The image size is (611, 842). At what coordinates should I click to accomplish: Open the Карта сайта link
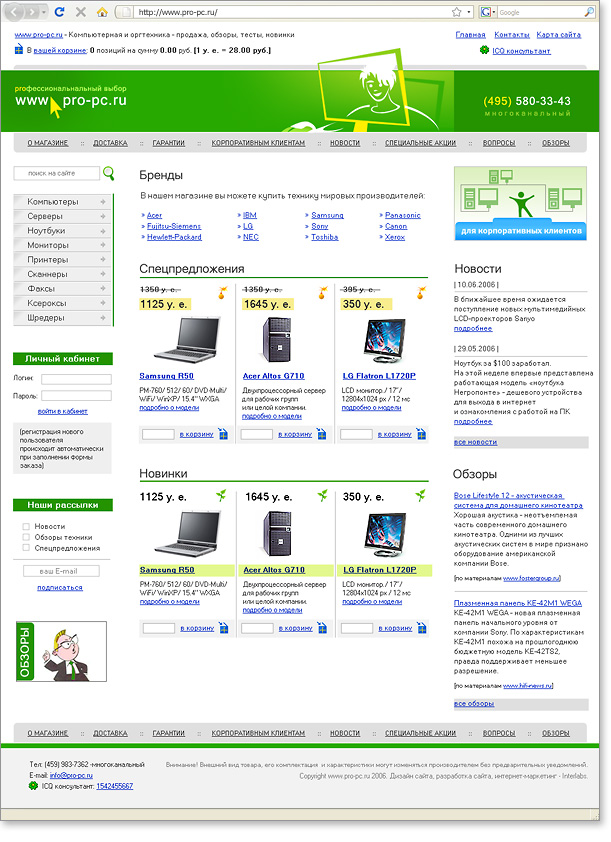pyautogui.click(x=558, y=34)
